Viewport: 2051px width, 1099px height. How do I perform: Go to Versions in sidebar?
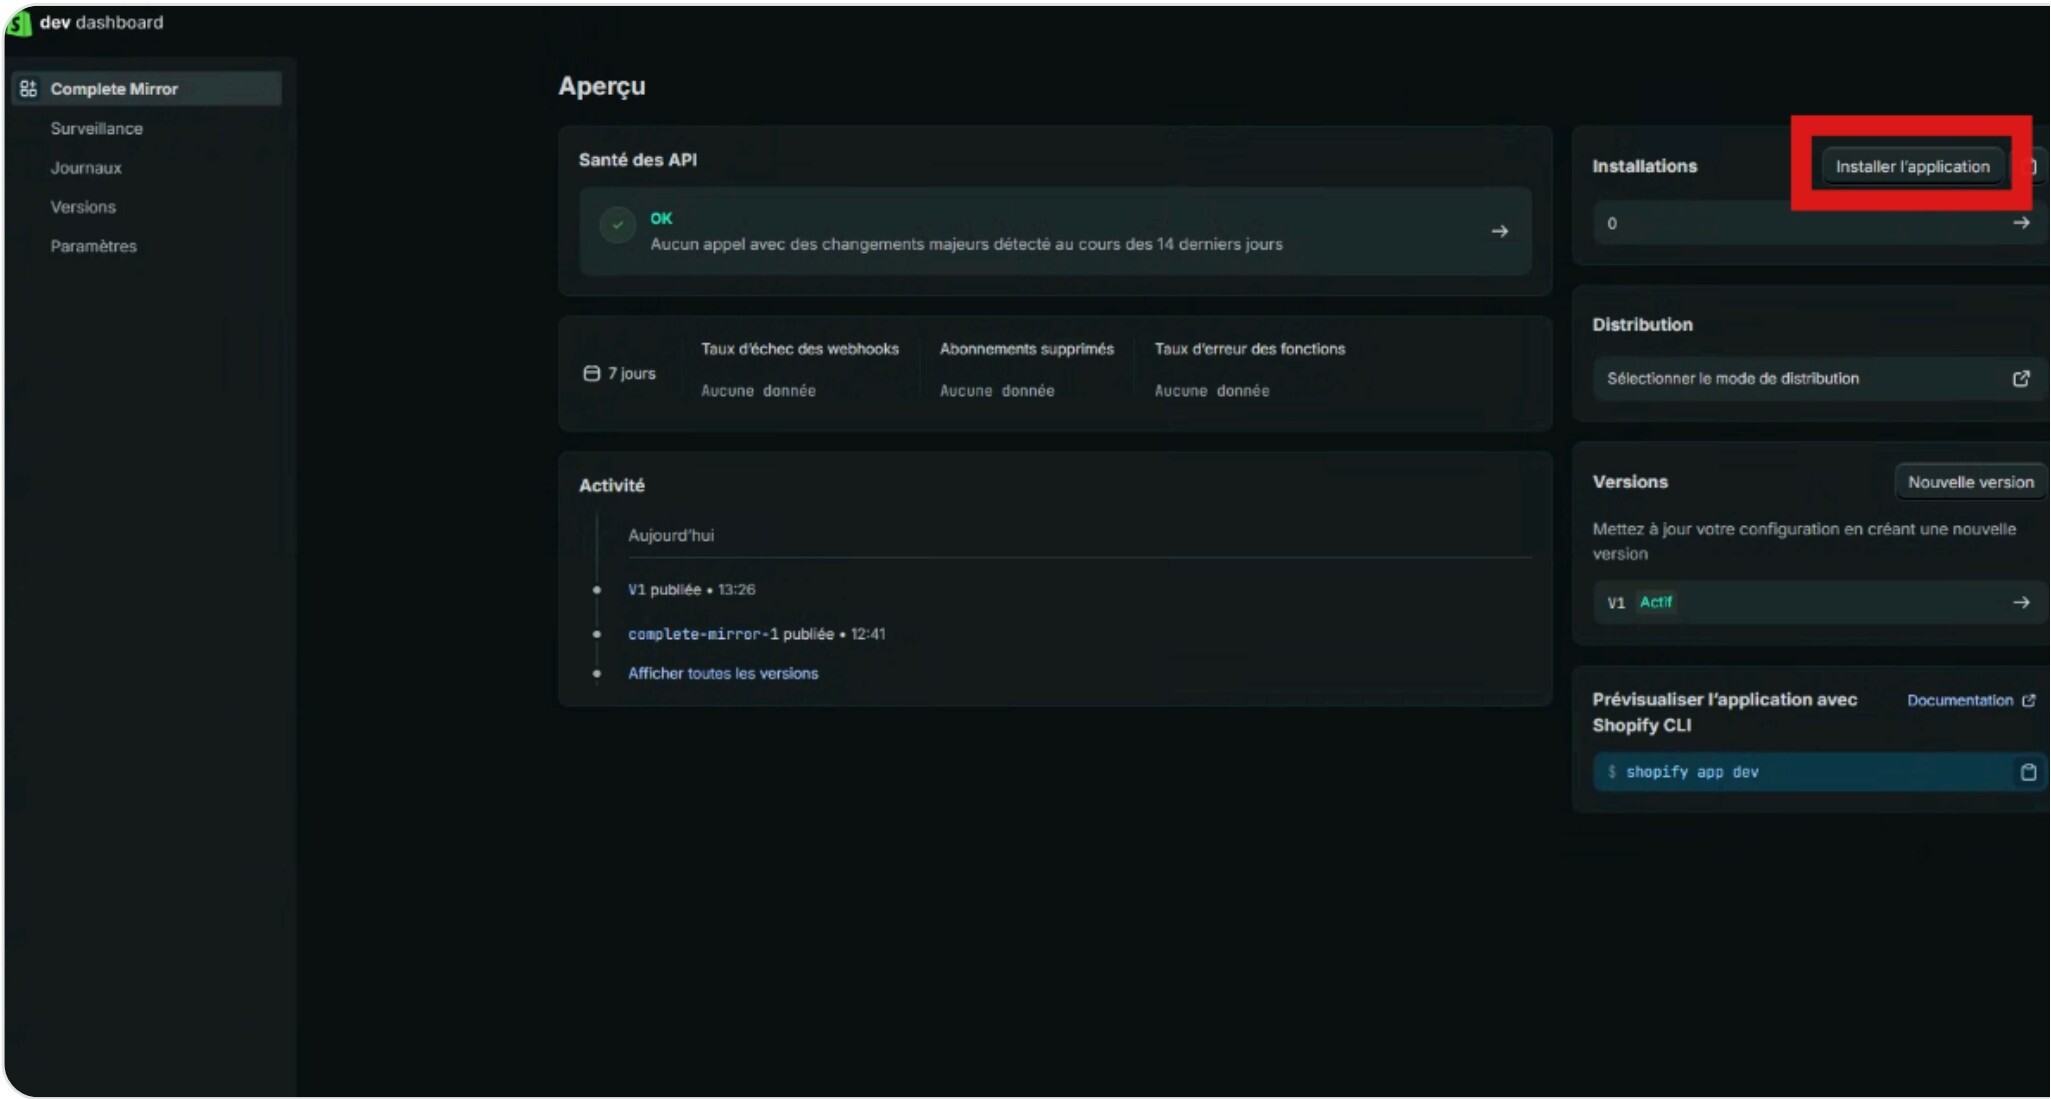[83, 207]
